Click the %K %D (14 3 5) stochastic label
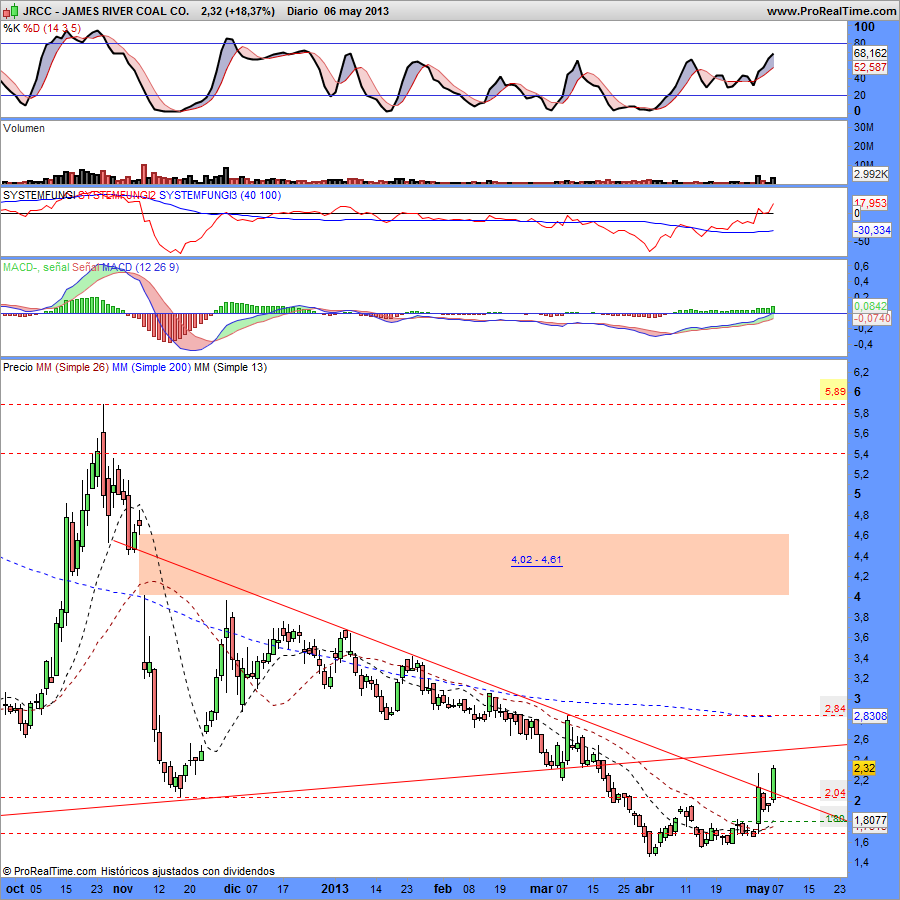The image size is (900, 900). (x=42, y=28)
